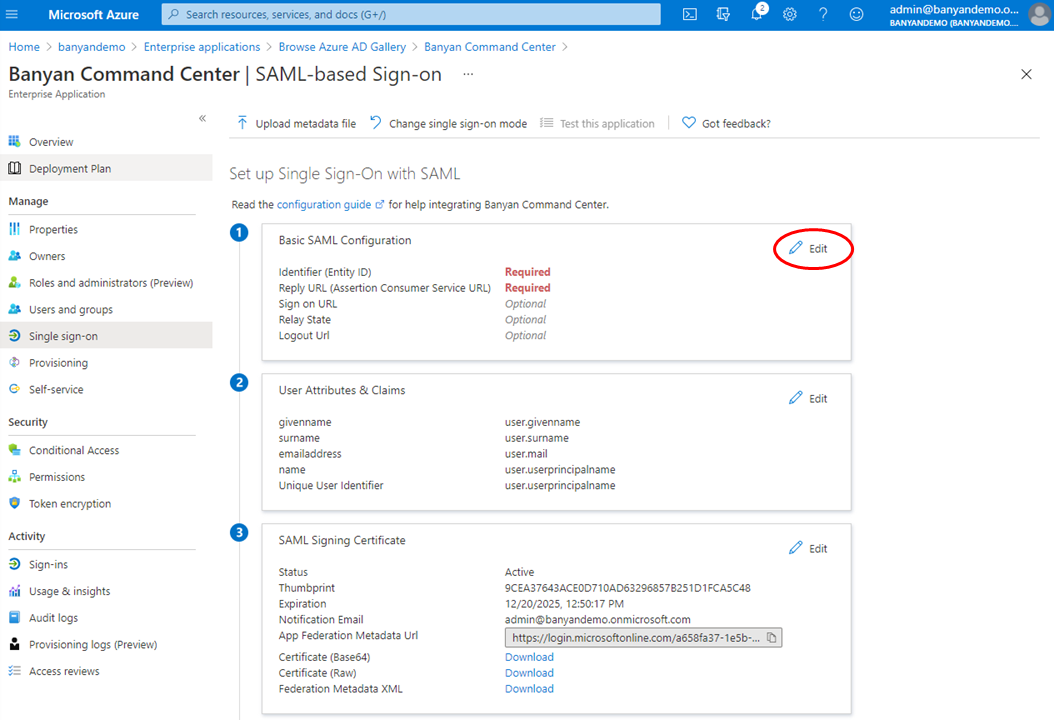The width and height of the screenshot is (1054, 720).
Task: Edit the Basic SAML Configuration
Action: tap(809, 249)
